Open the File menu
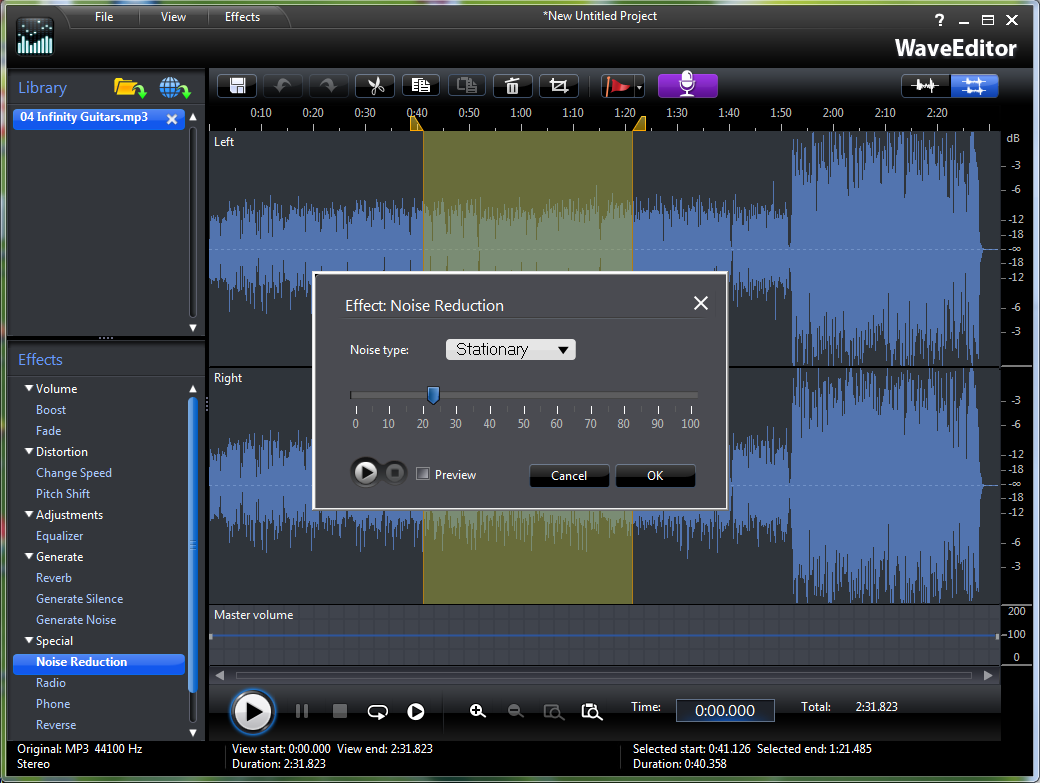Image resolution: width=1040 pixels, height=783 pixels. pos(104,17)
